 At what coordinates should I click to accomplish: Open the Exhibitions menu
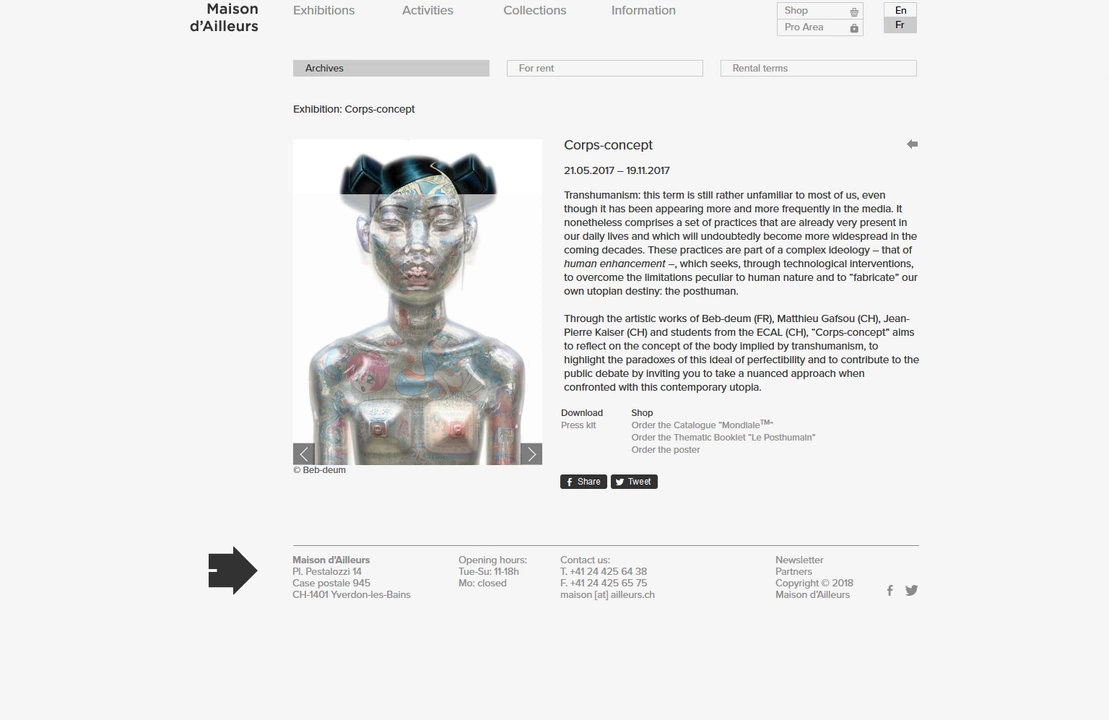point(323,11)
